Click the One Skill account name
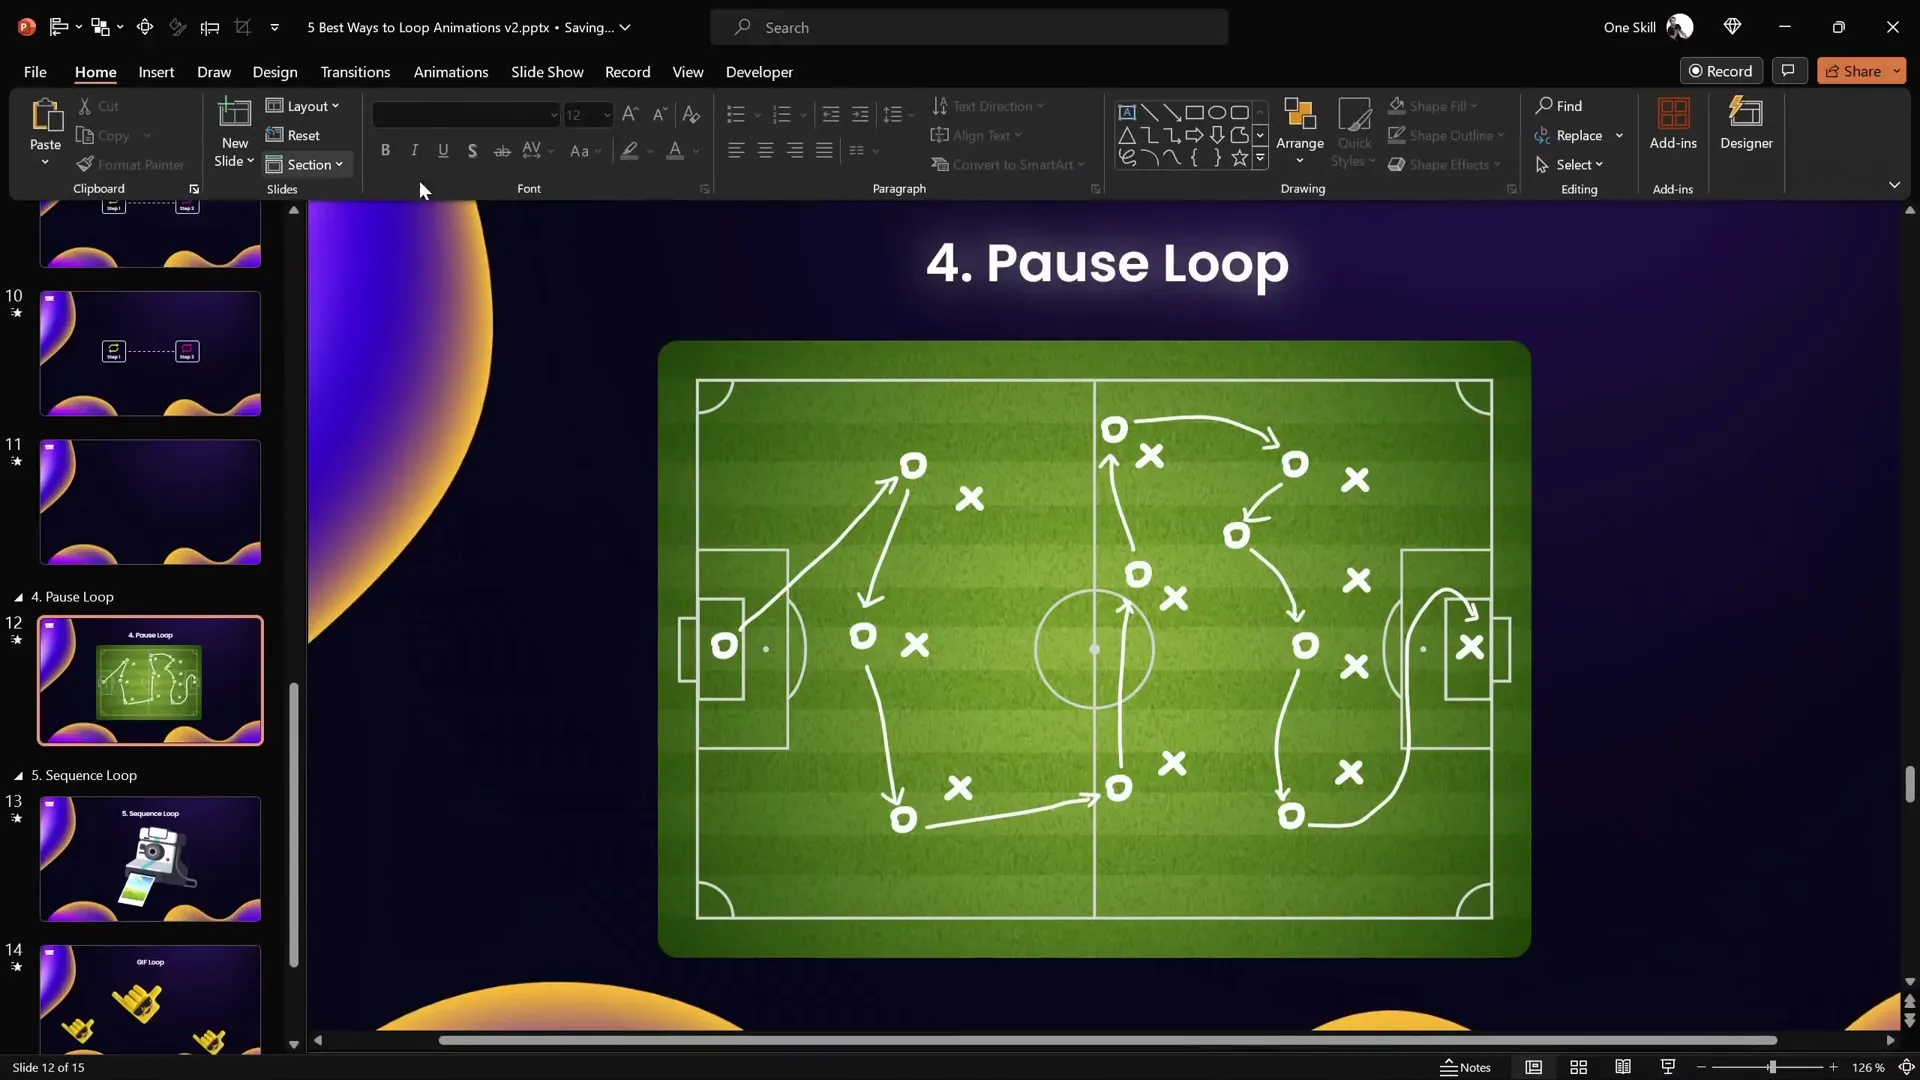Screen dimensions: 1920x1080 1629,27
